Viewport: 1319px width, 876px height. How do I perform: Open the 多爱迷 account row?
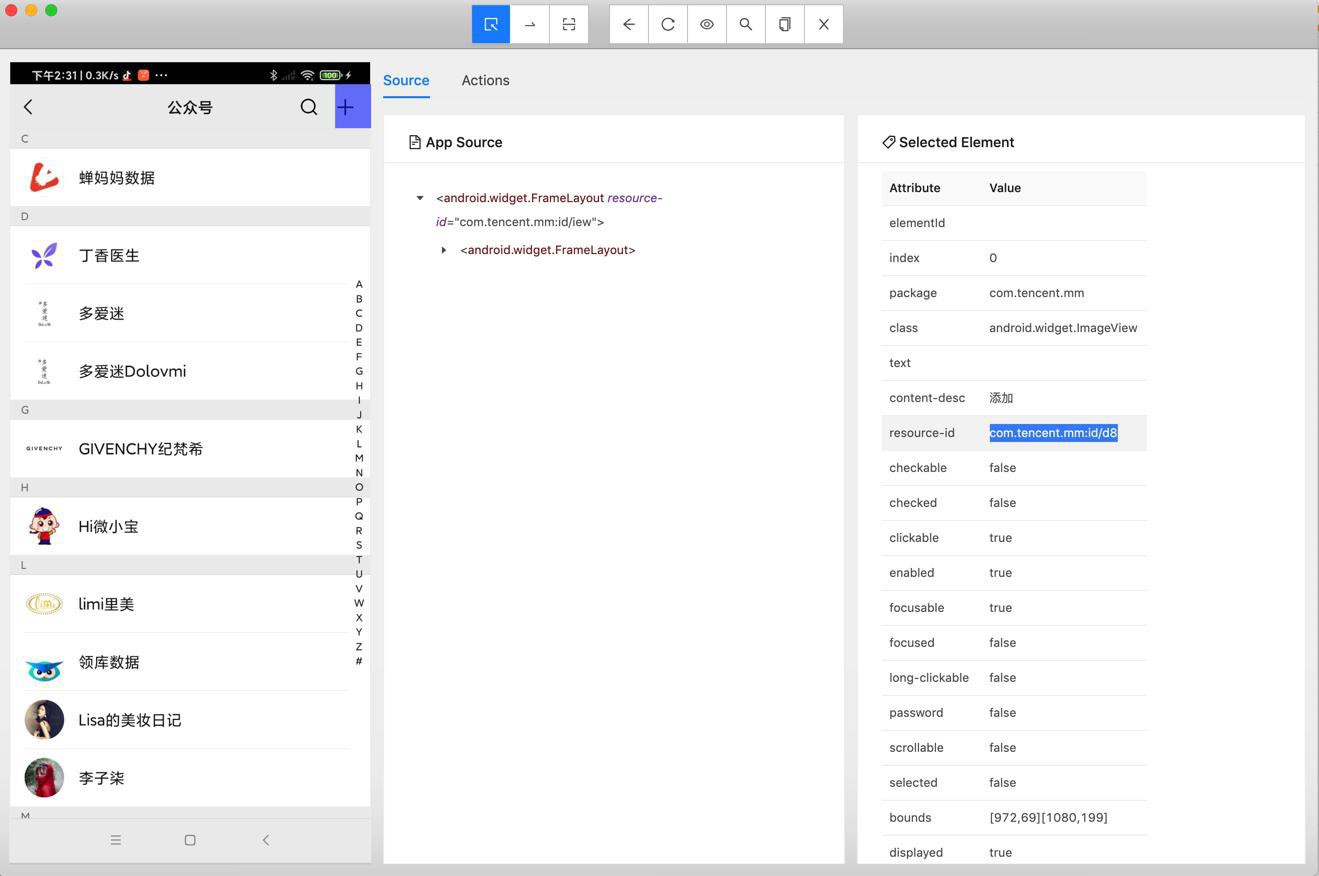(x=190, y=314)
